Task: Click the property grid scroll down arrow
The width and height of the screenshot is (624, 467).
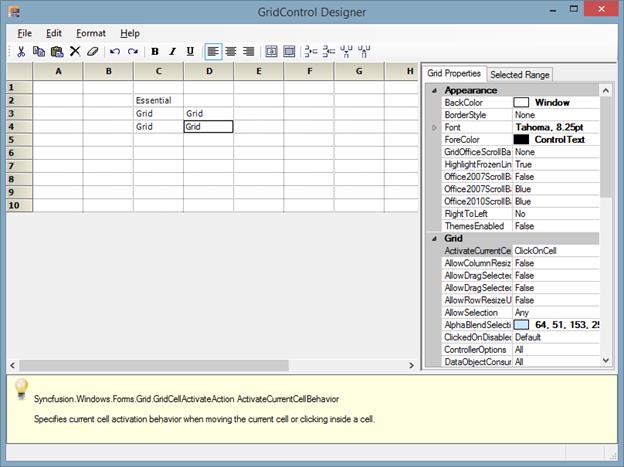Action: pos(606,360)
